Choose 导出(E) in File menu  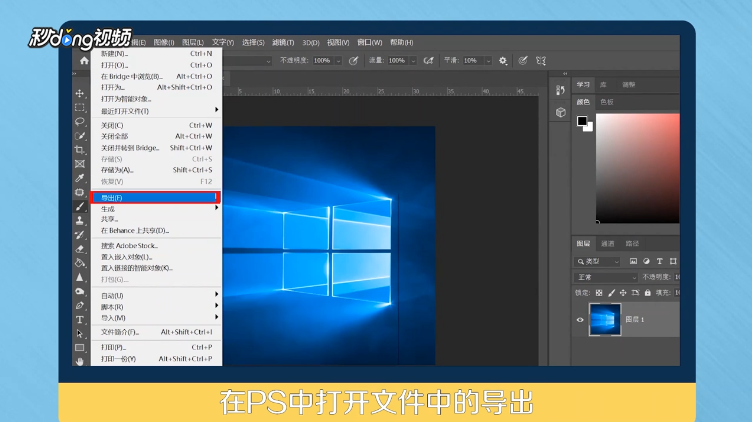pos(155,198)
